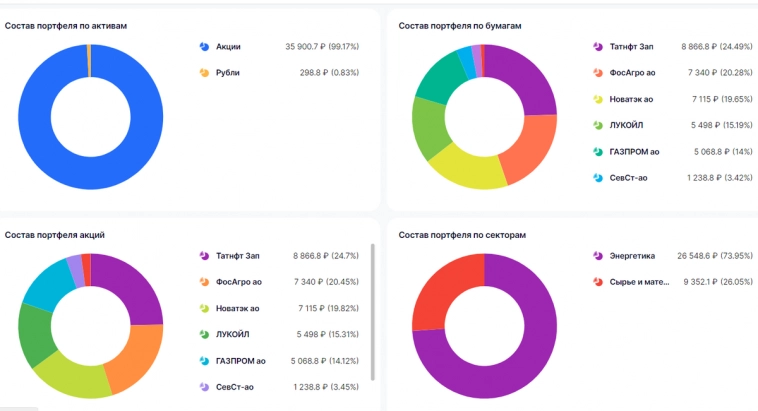
Task: Click ЛУКОЙЛ icon in securities composition legend
Action: point(598,125)
